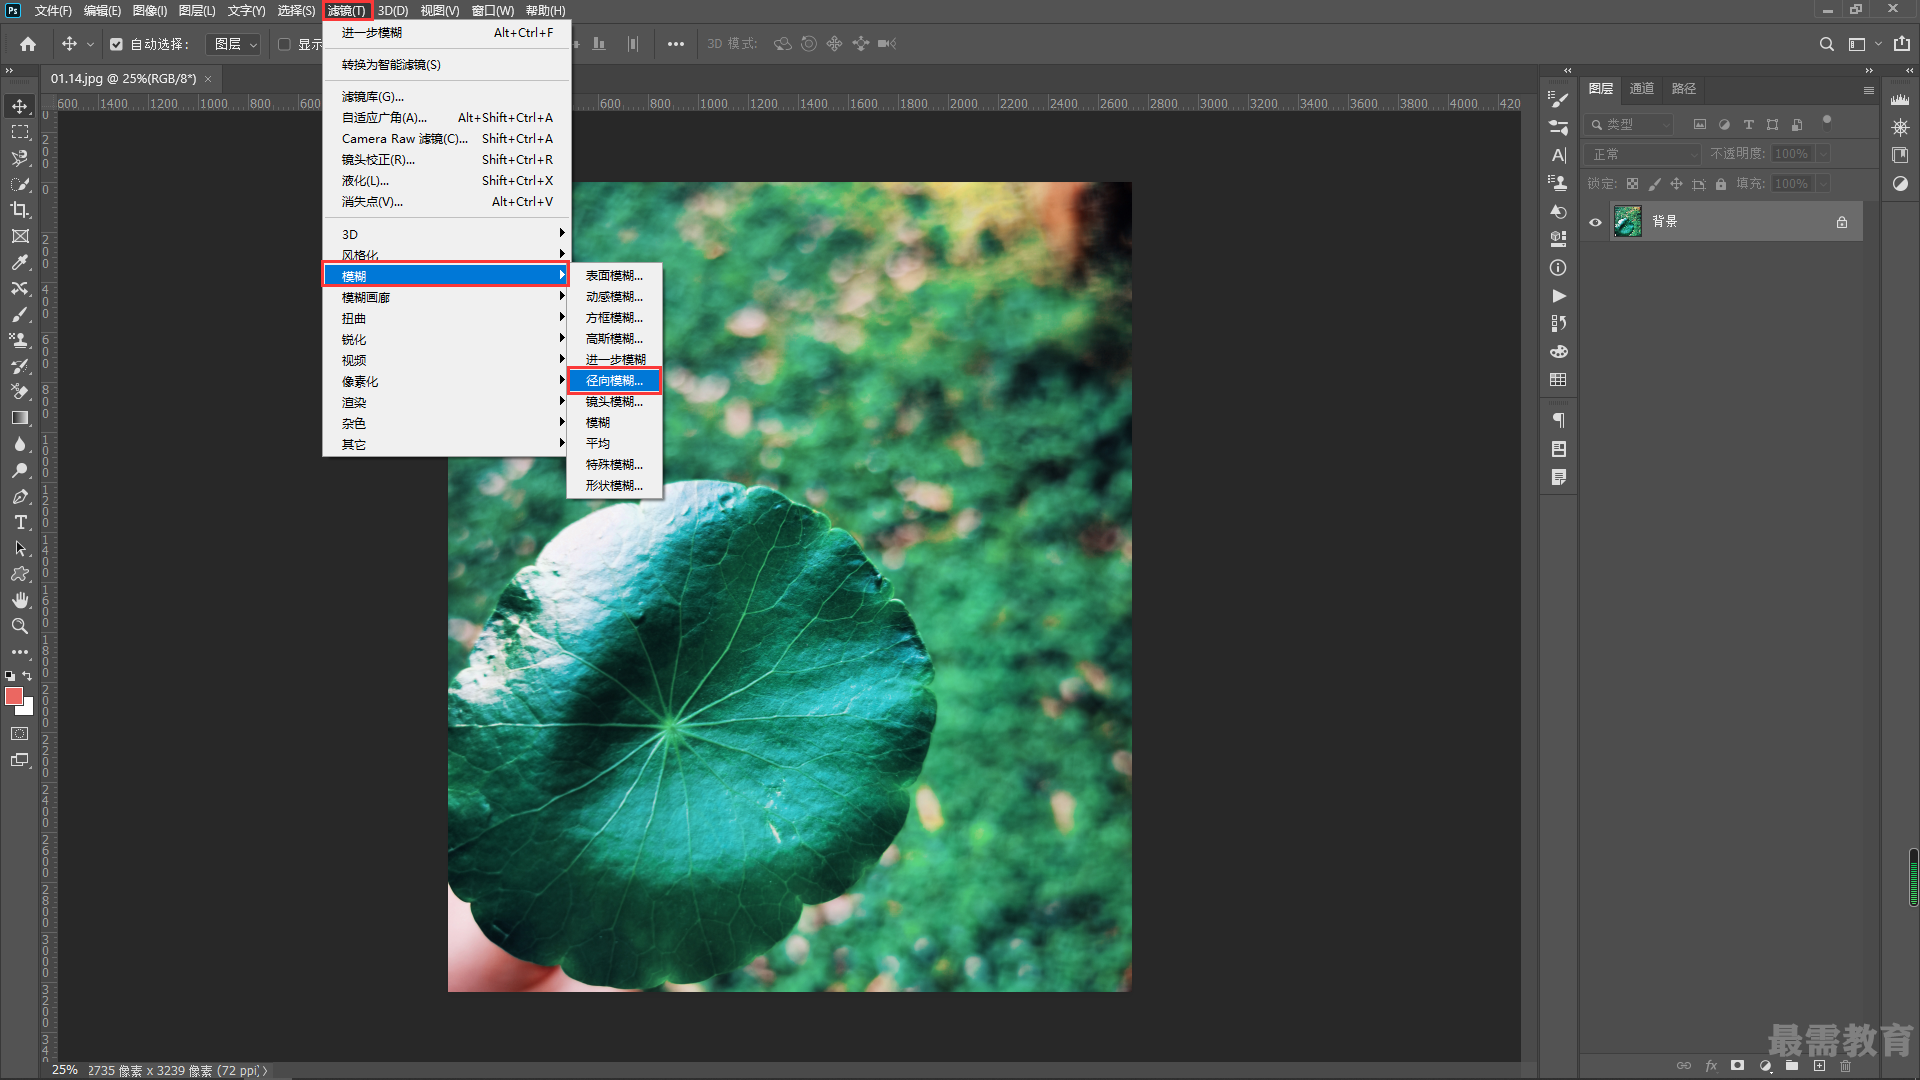Toggle lock transparent pixels
The width and height of the screenshot is (1920, 1080).
(x=1632, y=184)
